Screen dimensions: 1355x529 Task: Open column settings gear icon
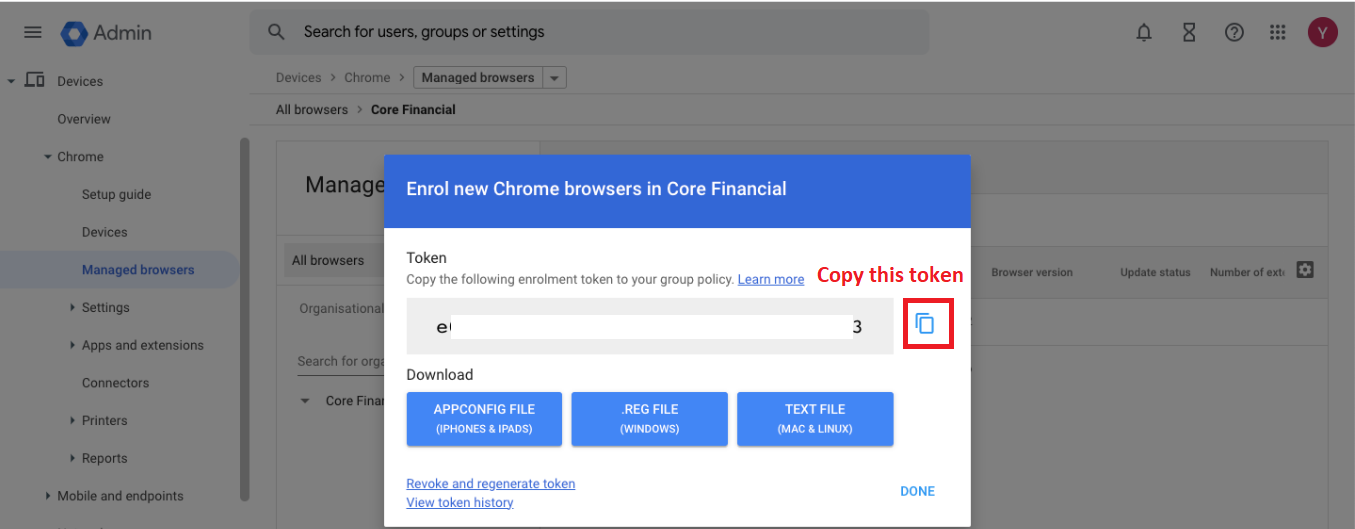(x=1305, y=270)
